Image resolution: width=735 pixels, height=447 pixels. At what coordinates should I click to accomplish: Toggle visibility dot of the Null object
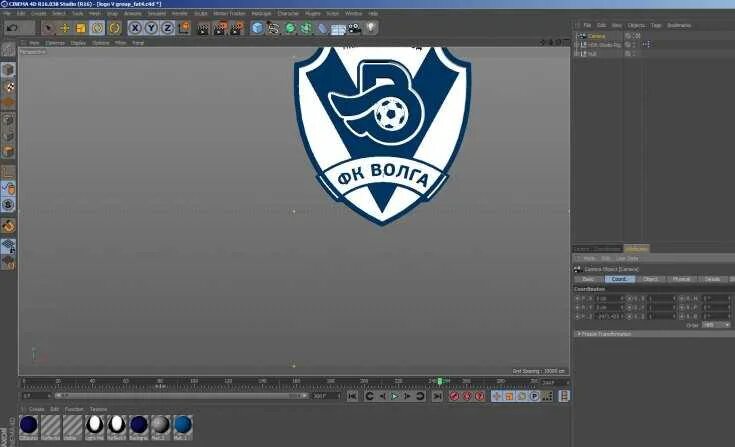[x=634, y=53]
